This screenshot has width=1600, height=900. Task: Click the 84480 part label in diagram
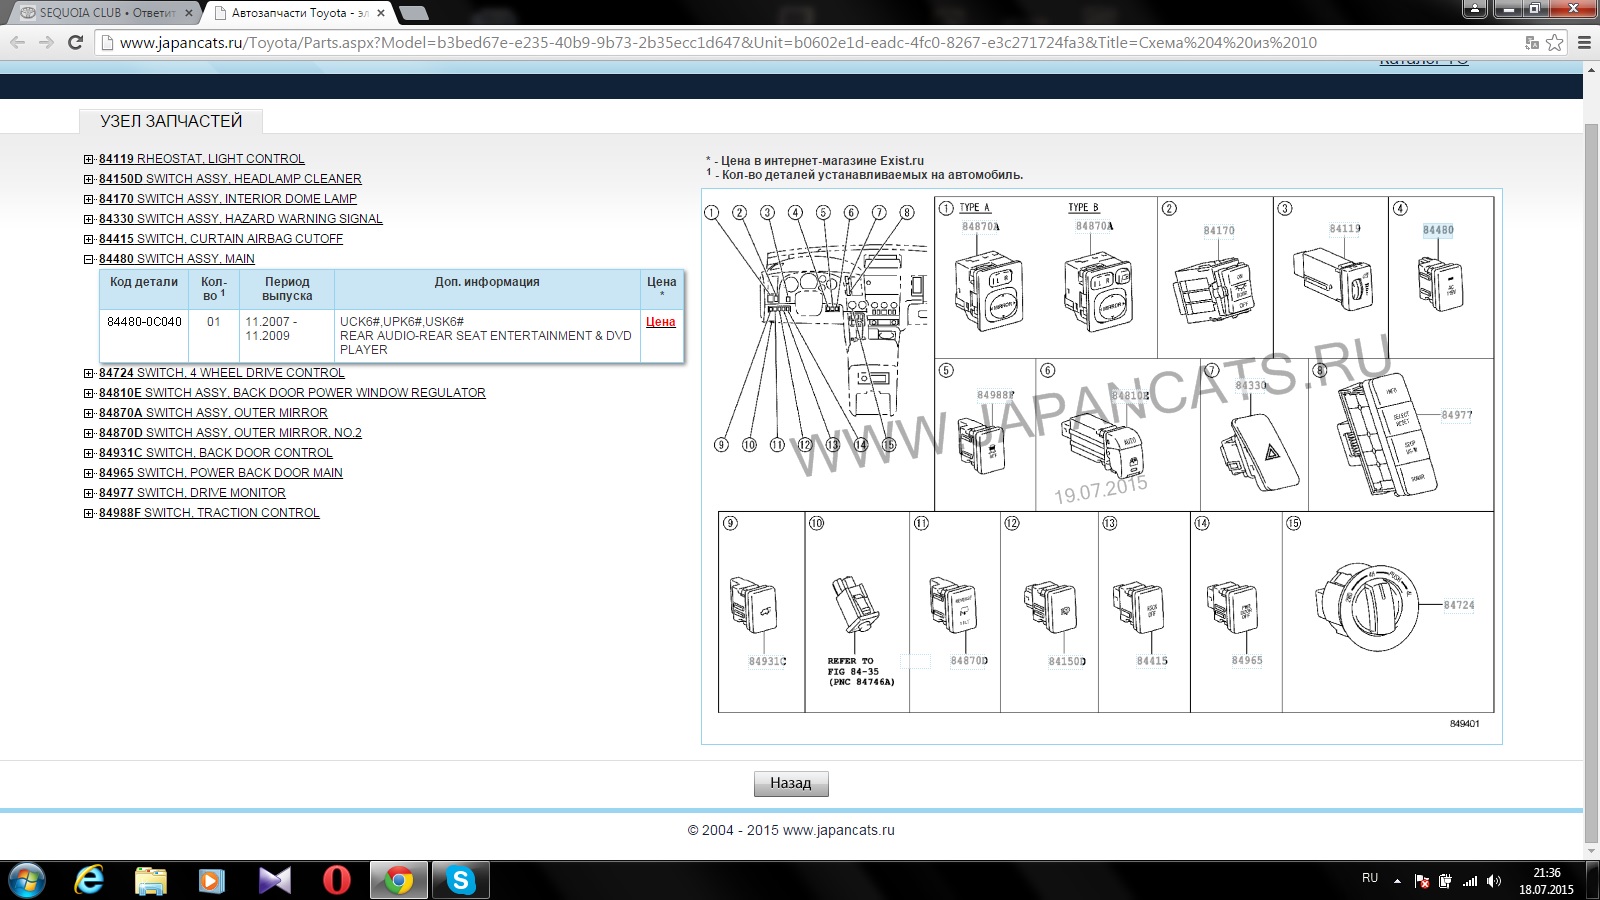(x=1438, y=230)
